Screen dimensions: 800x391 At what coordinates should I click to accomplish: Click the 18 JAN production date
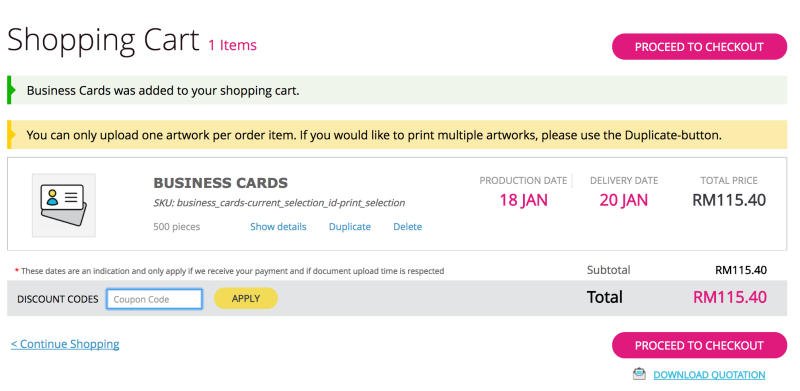pyautogui.click(x=523, y=200)
